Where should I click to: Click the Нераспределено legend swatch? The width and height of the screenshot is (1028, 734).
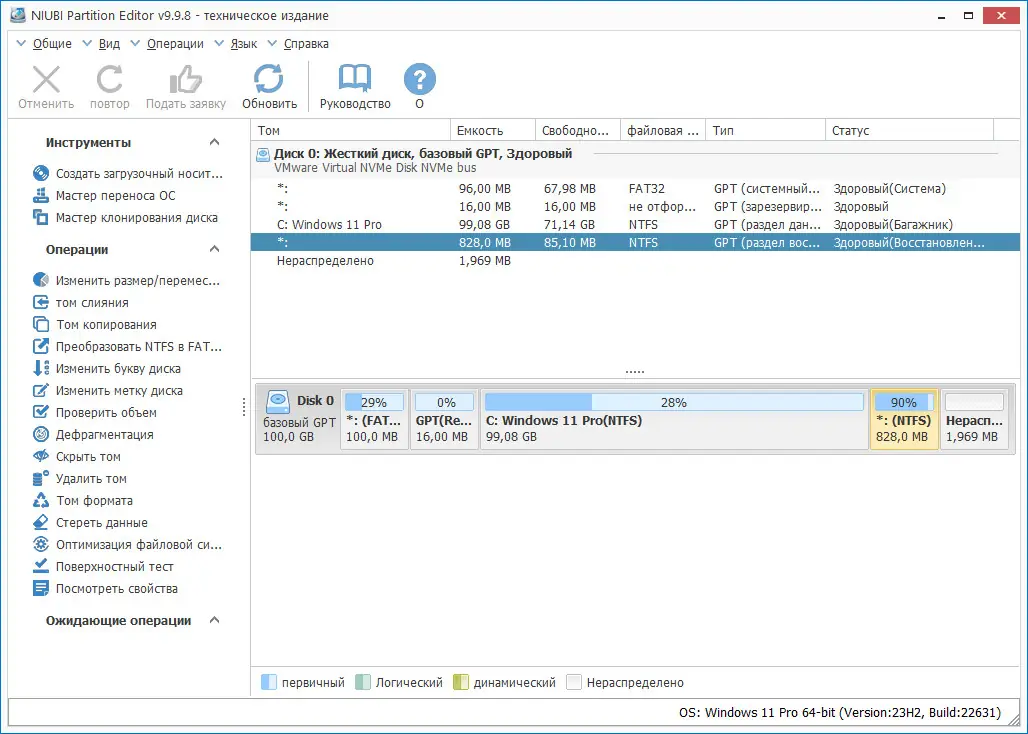(x=574, y=682)
